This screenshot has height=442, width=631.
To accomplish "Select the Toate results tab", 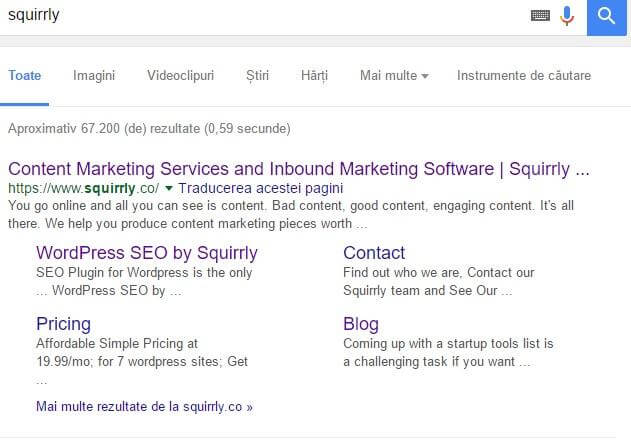I will pos(25,76).
